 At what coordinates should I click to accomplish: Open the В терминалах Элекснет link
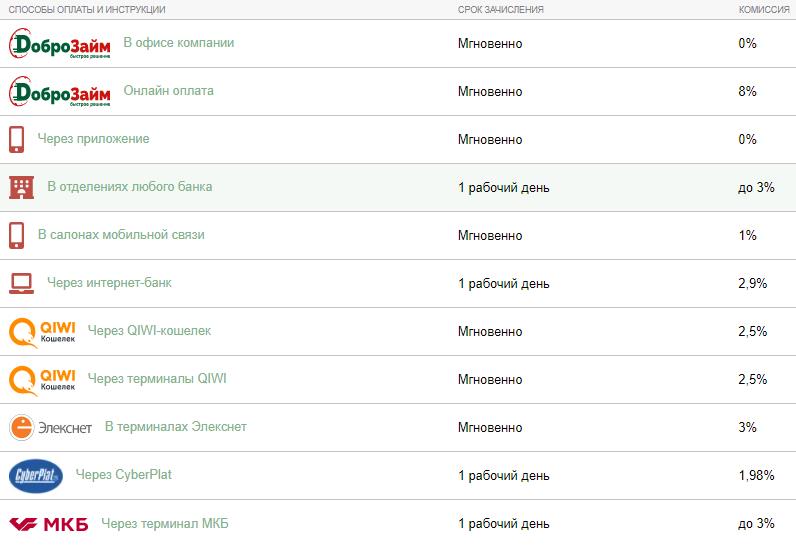(176, 427)
